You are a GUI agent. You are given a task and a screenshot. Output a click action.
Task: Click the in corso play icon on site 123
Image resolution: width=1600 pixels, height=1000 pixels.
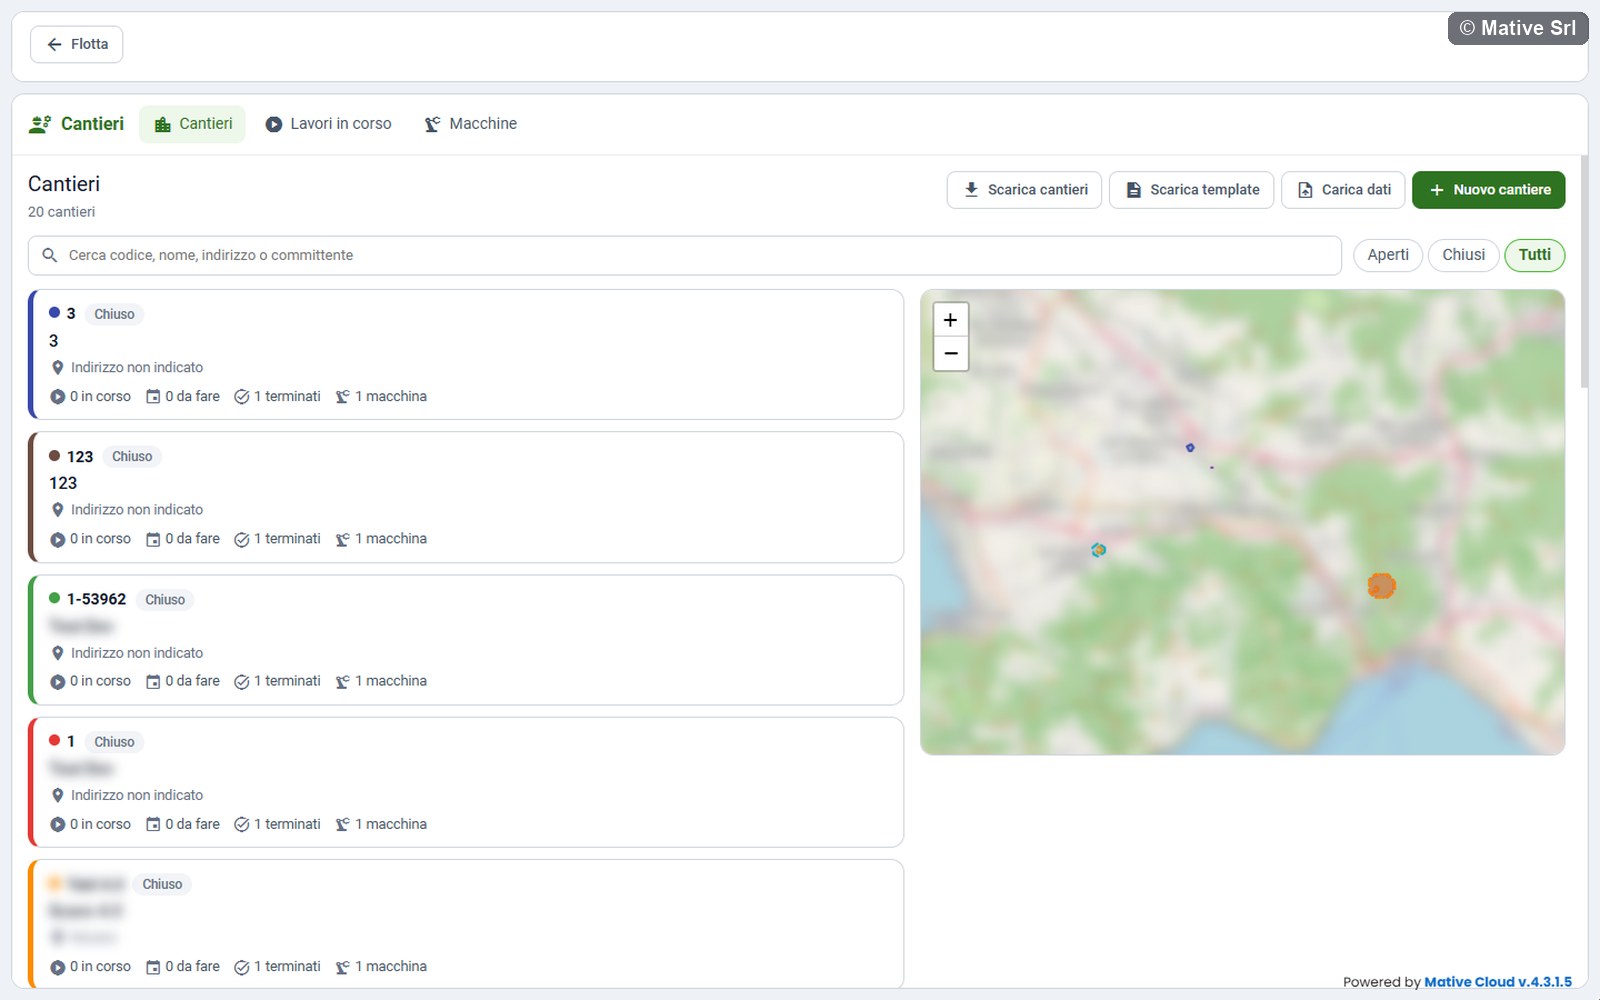(x=58, y=539)
